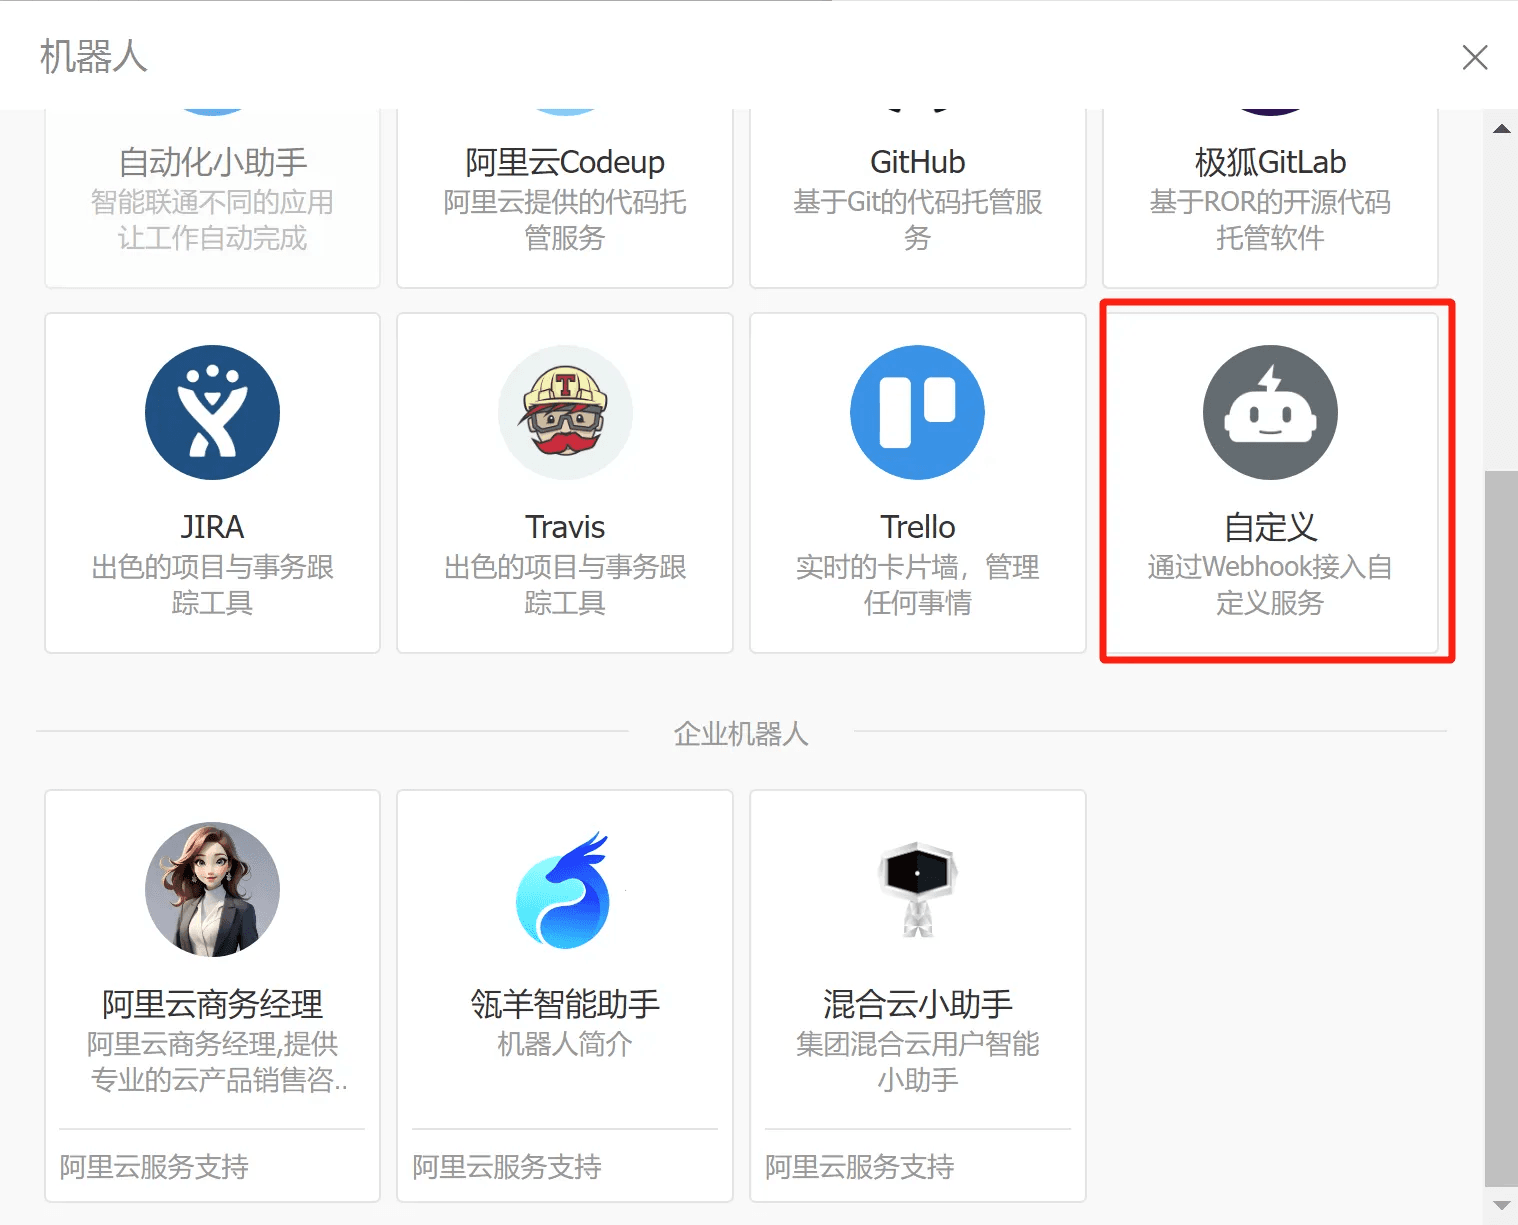Click the 阿里云提供的代码托管服务 description
Viewport: 1518px width, 1225px height.
(x=565, y=220)
